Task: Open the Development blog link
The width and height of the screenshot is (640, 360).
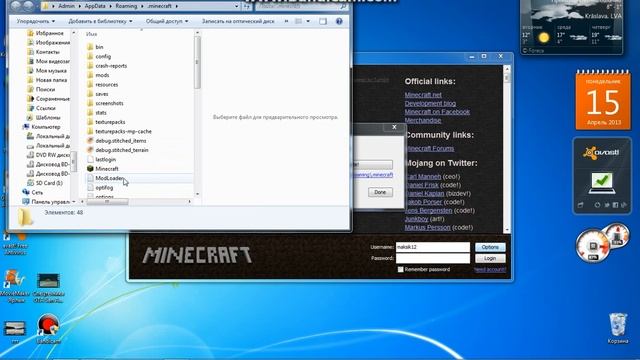Action: 430,103
